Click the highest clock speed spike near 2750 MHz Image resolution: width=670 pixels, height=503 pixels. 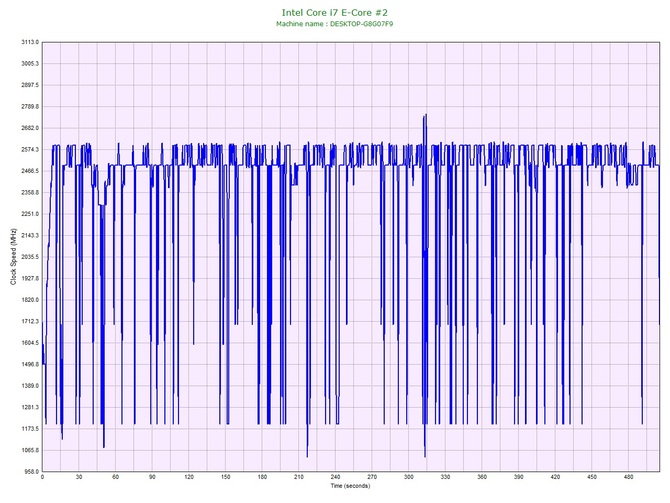[x=425, y=115]
